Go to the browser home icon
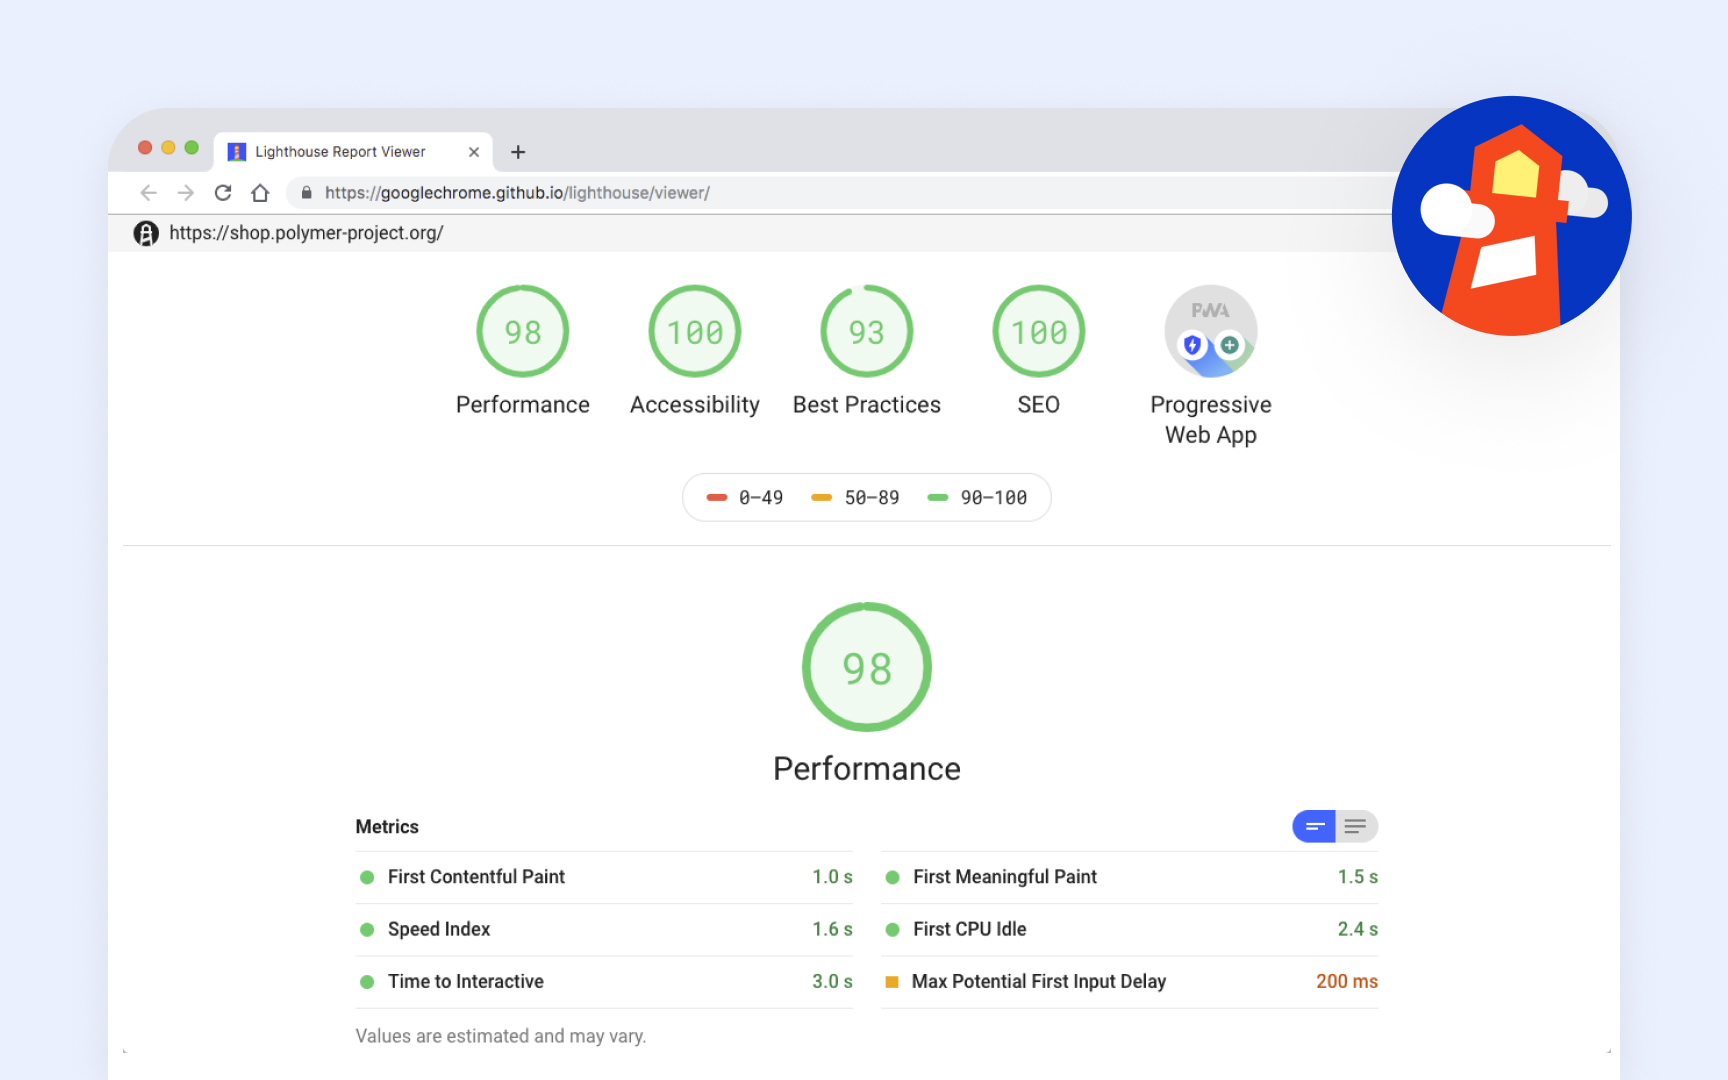This screenshot has width=1728, height=1080. coord(260,193)
